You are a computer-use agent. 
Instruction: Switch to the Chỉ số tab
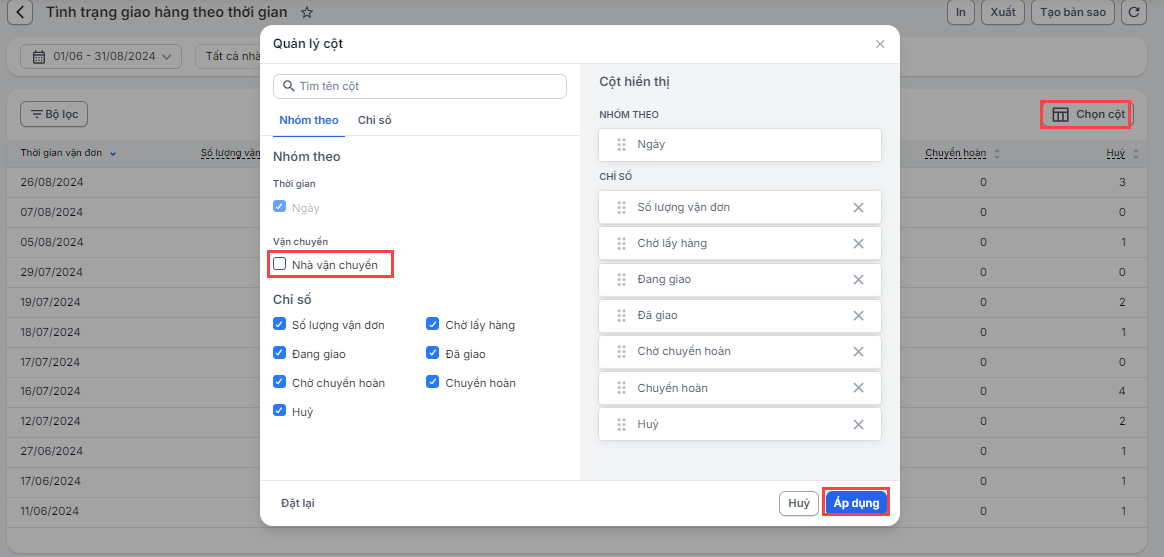point(374,120)
